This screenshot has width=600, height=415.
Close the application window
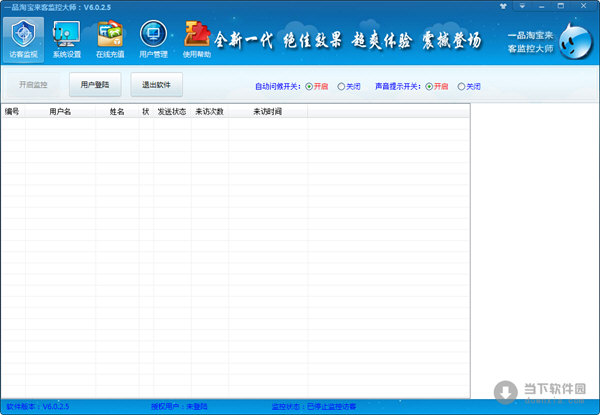(584, 6)
